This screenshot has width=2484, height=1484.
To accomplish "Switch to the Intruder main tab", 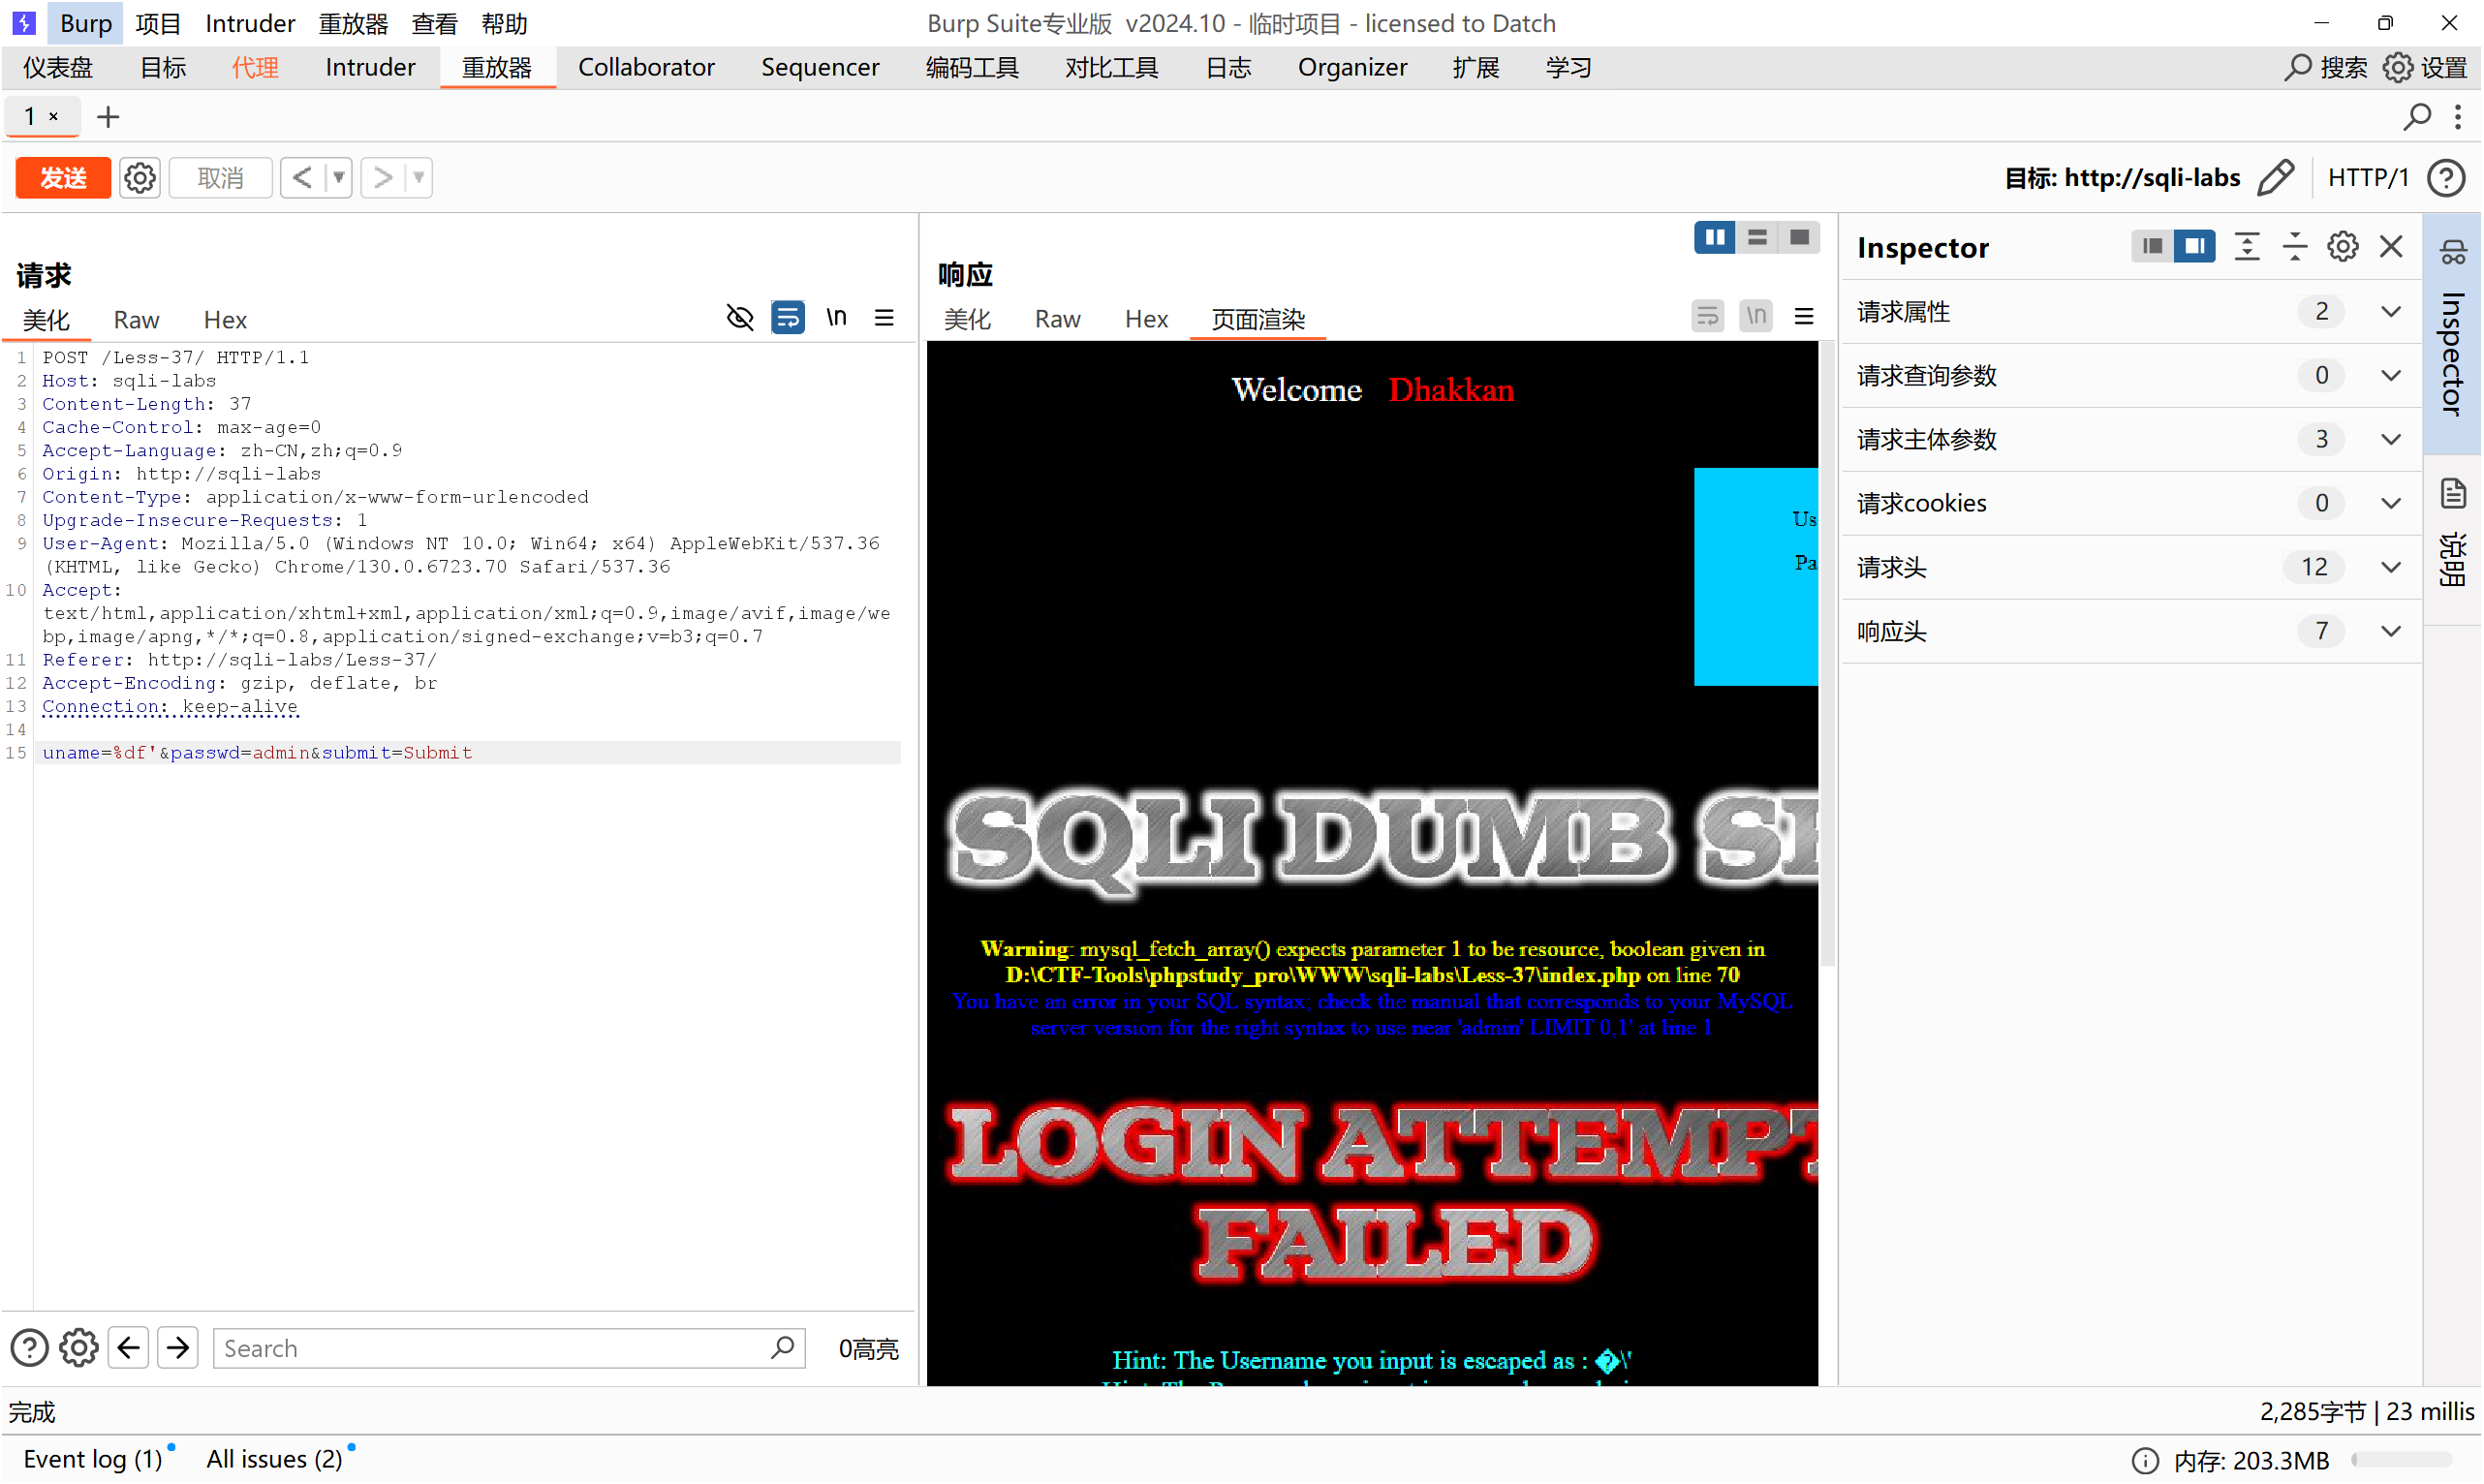I will click(370, 67).
